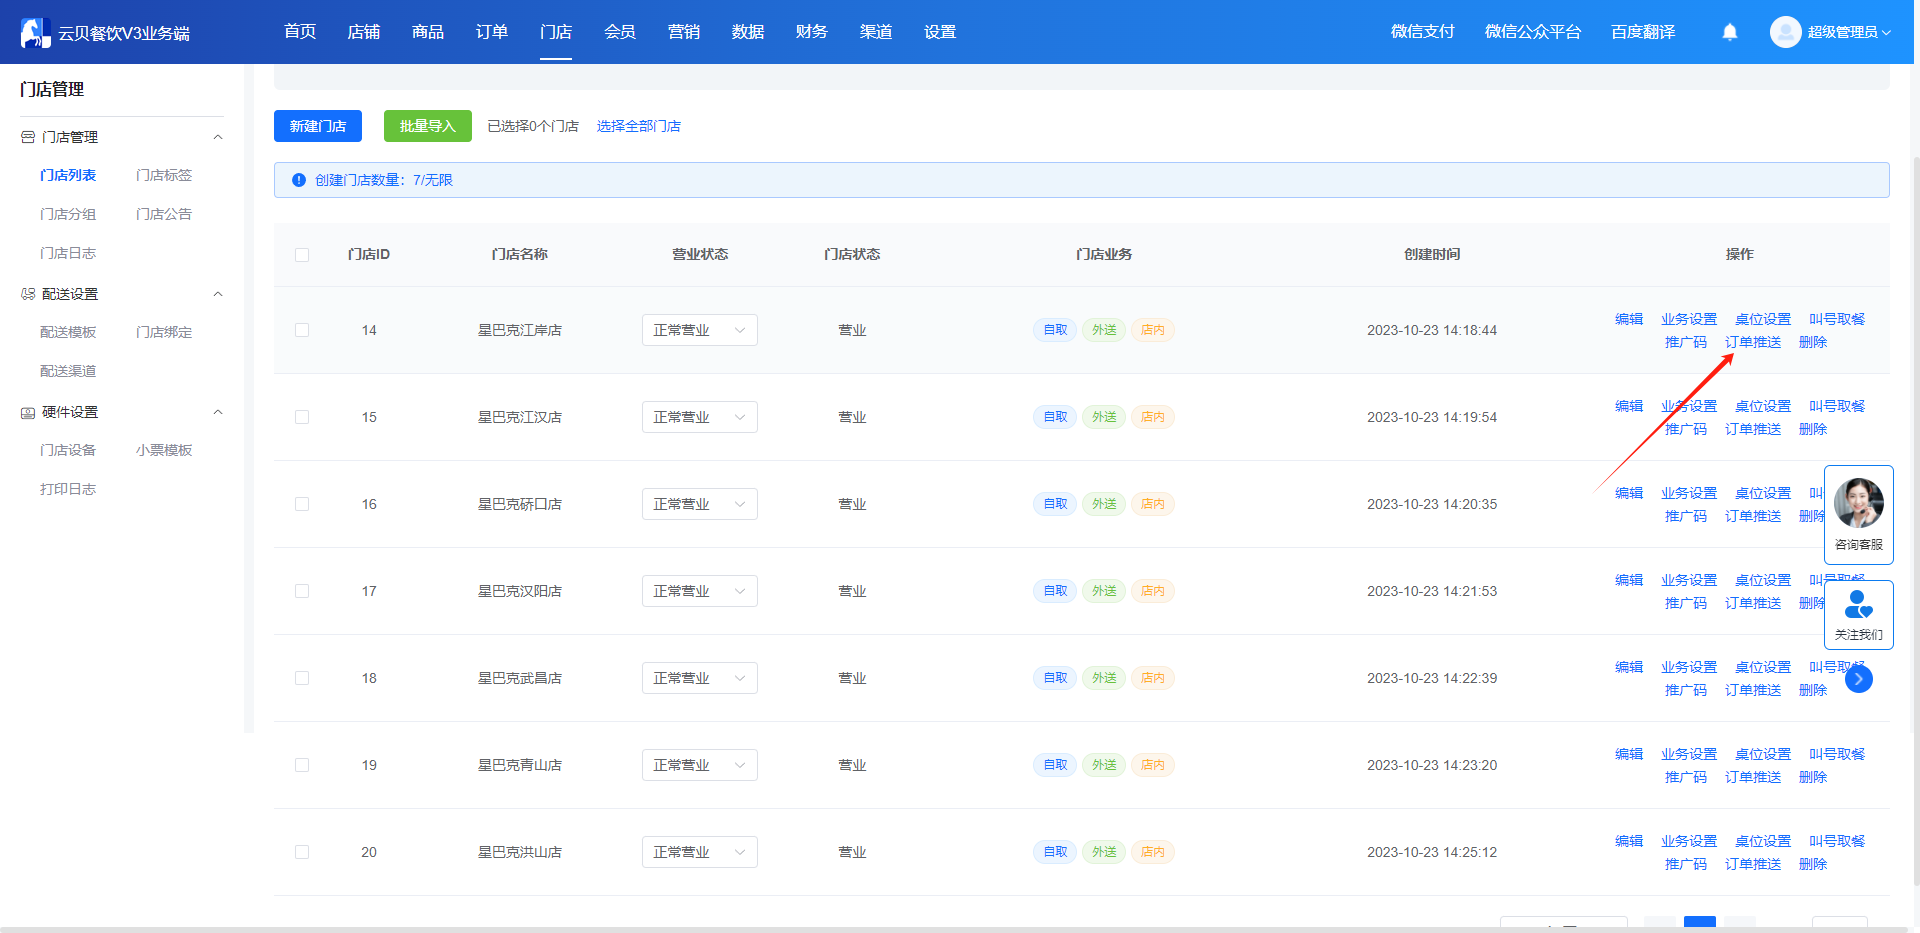Image resolution: width=1920 pixels, height=933 pixels.
Task: Open 门店标签 in sidebar
Action: pyautogui.click(x=164, y=175)
